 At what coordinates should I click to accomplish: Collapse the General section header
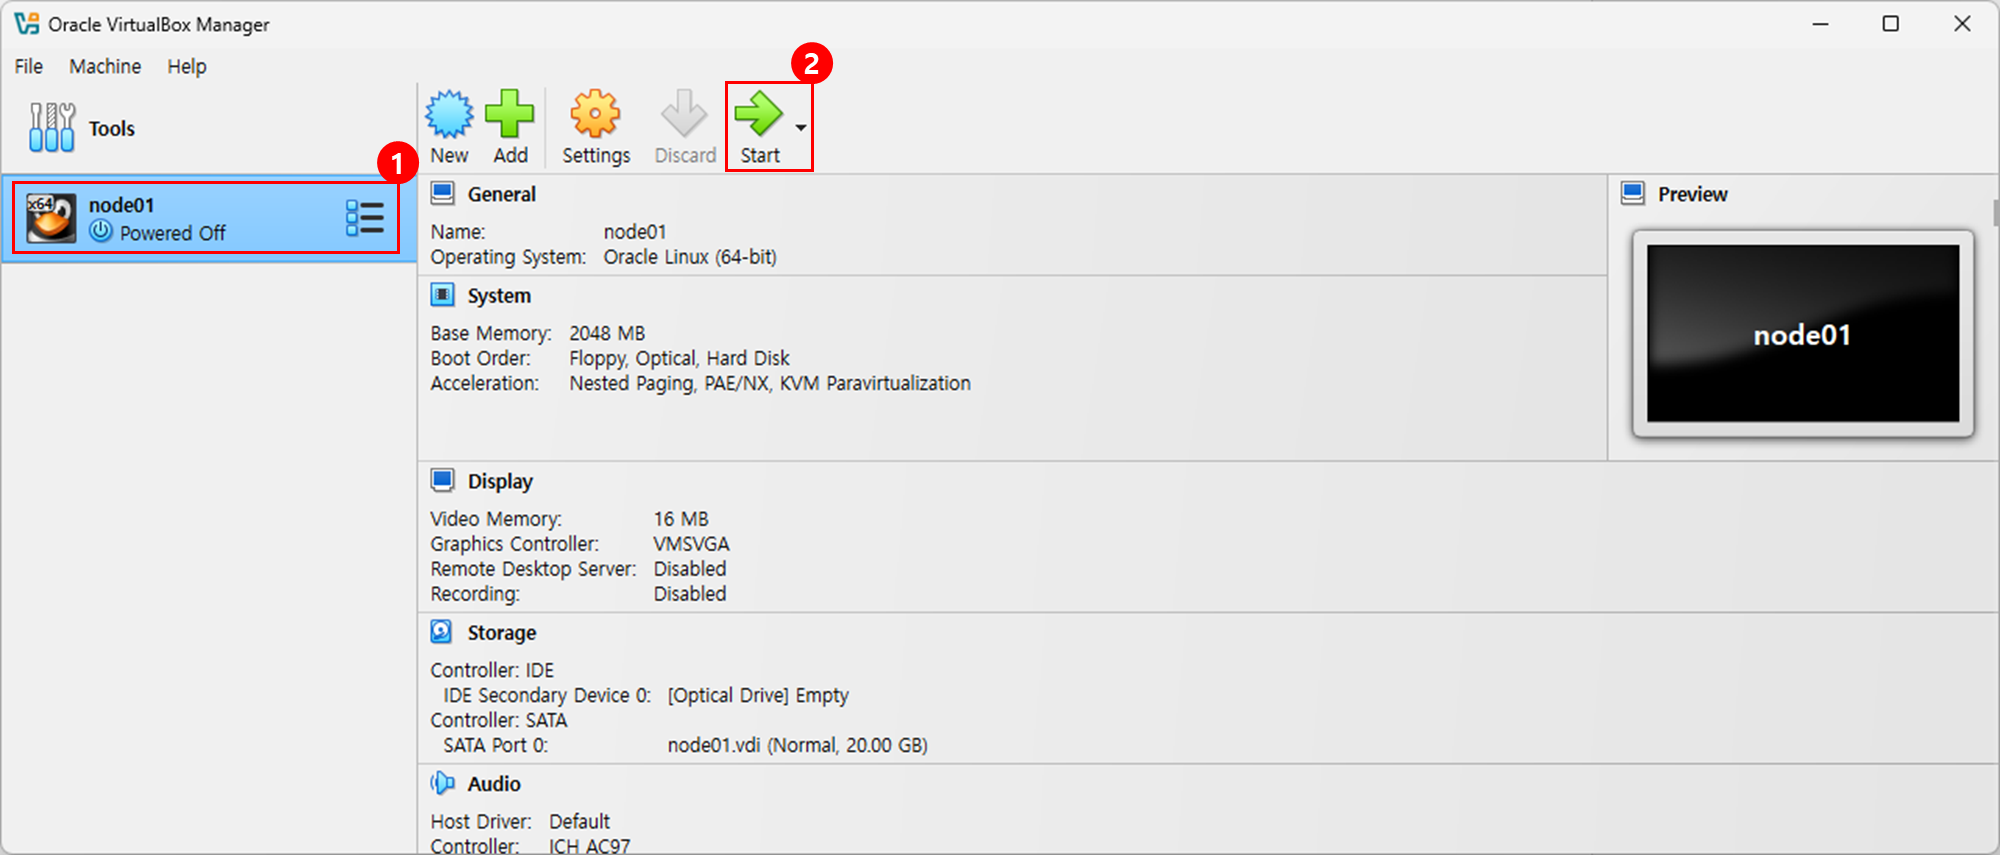tap(501, 194)
